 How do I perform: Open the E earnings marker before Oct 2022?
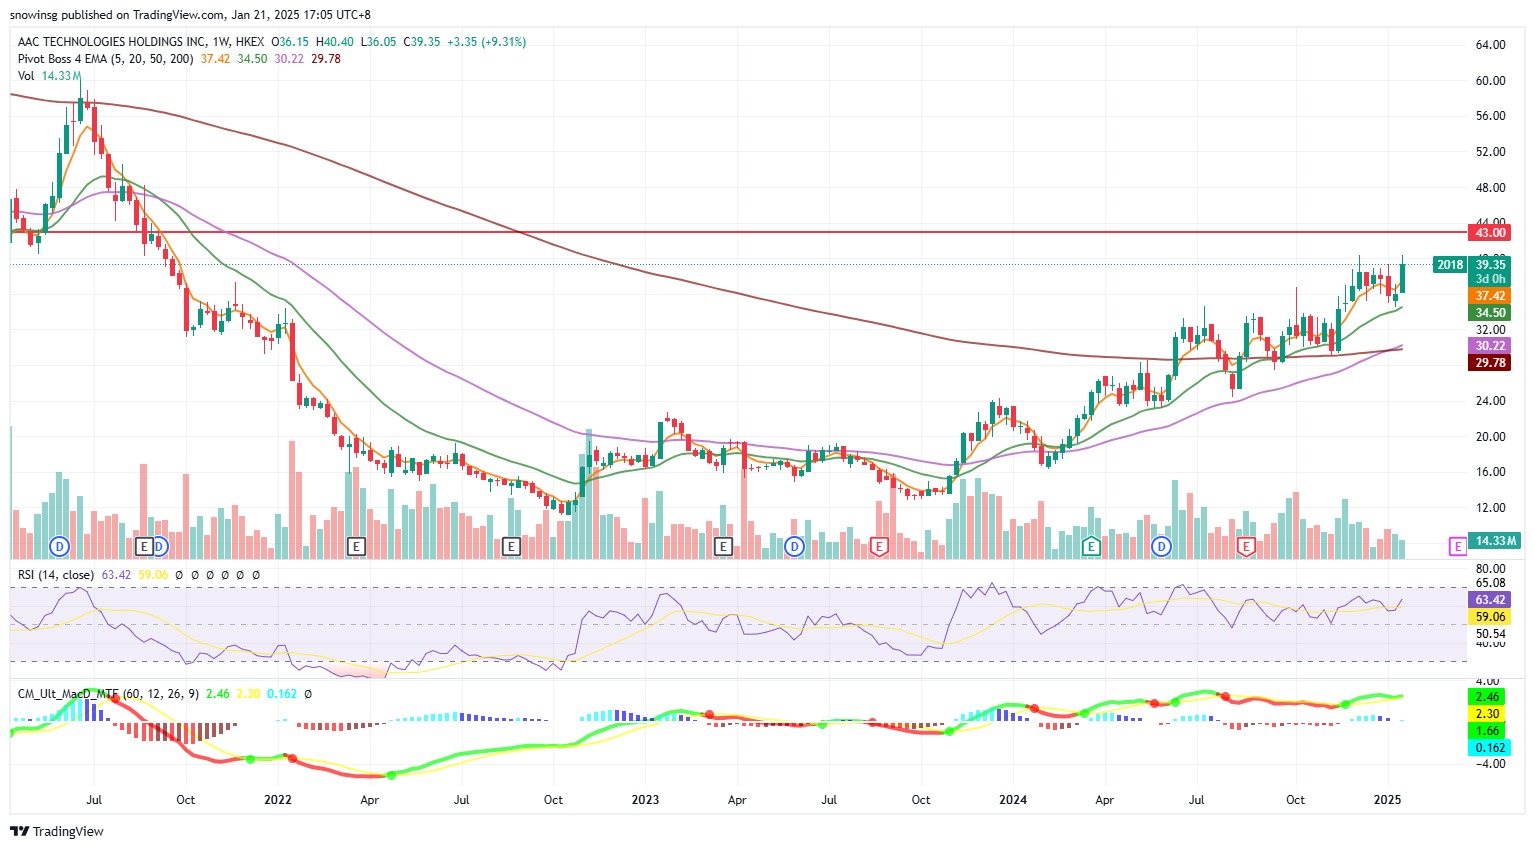coord(511,546)
